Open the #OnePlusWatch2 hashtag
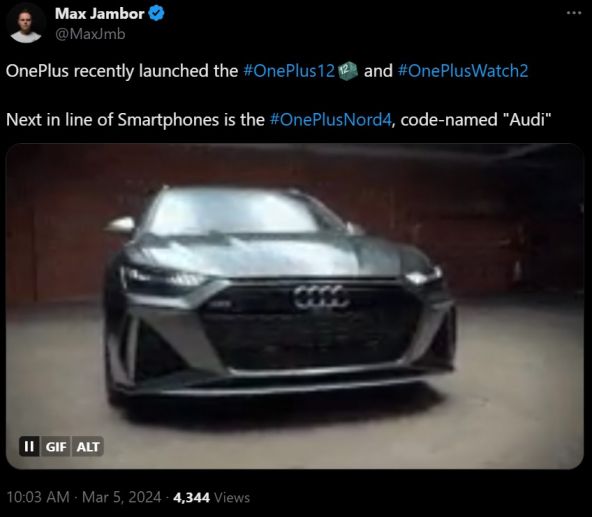Viewport: 592px width, 517px height. tap(463, 71)
